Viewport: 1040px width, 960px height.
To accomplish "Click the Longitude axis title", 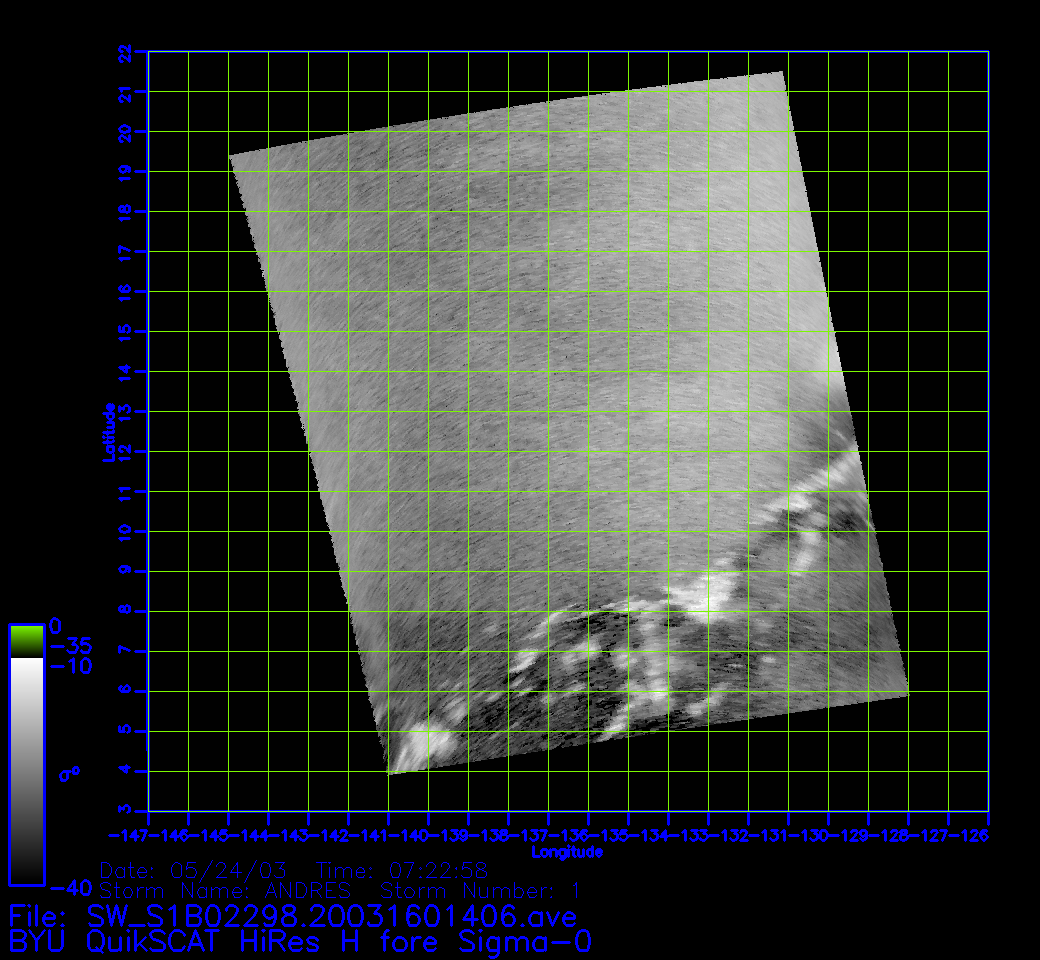I will tap(567, 853).
